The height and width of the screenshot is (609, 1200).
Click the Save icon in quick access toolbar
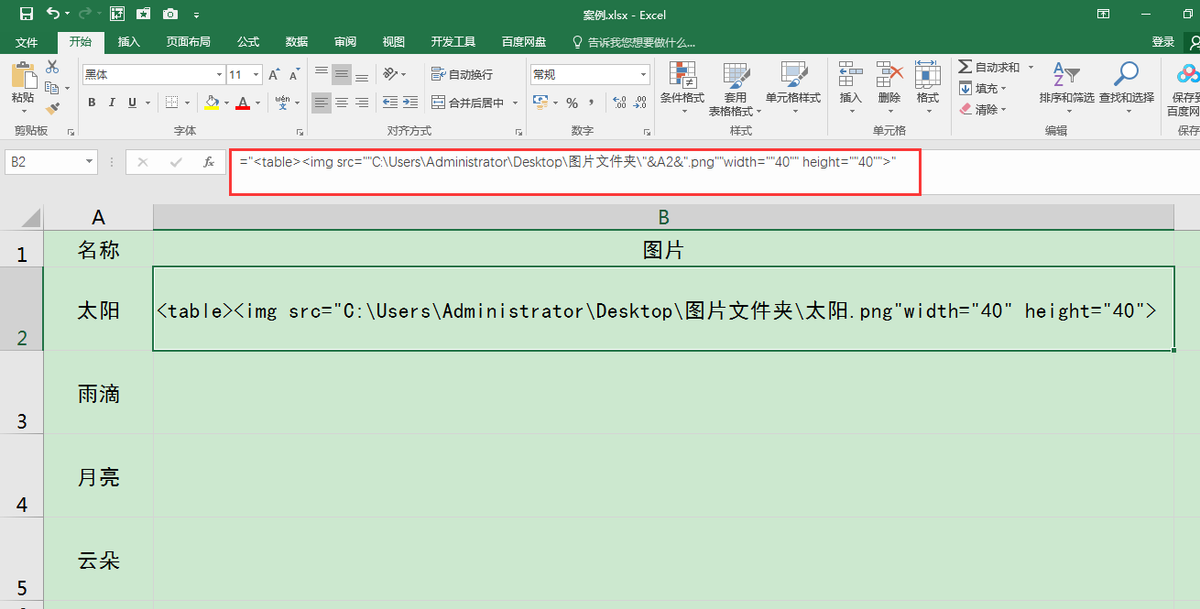(x=27, y=14)
